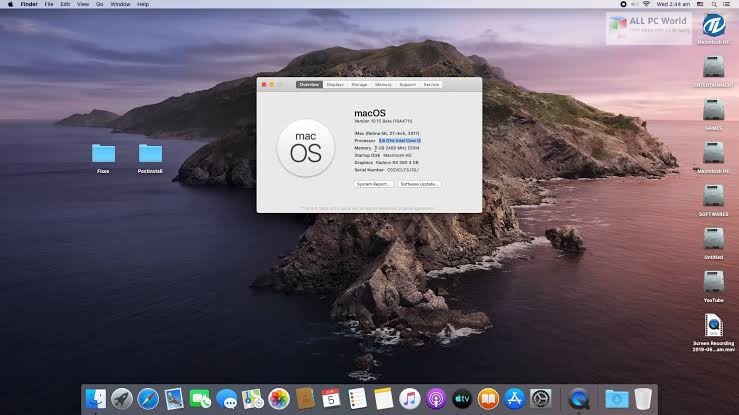Open the Screen Recording .mov file
Image resolution: width=739 pixels, height=415 pixels.
pyautogui.click(x=713, y=327)
